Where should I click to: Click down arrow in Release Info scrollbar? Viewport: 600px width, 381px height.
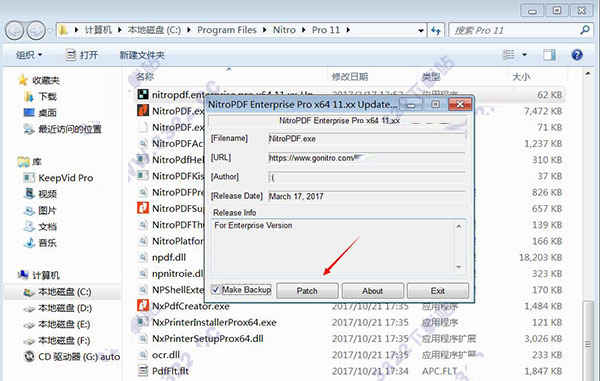(459, 267)
